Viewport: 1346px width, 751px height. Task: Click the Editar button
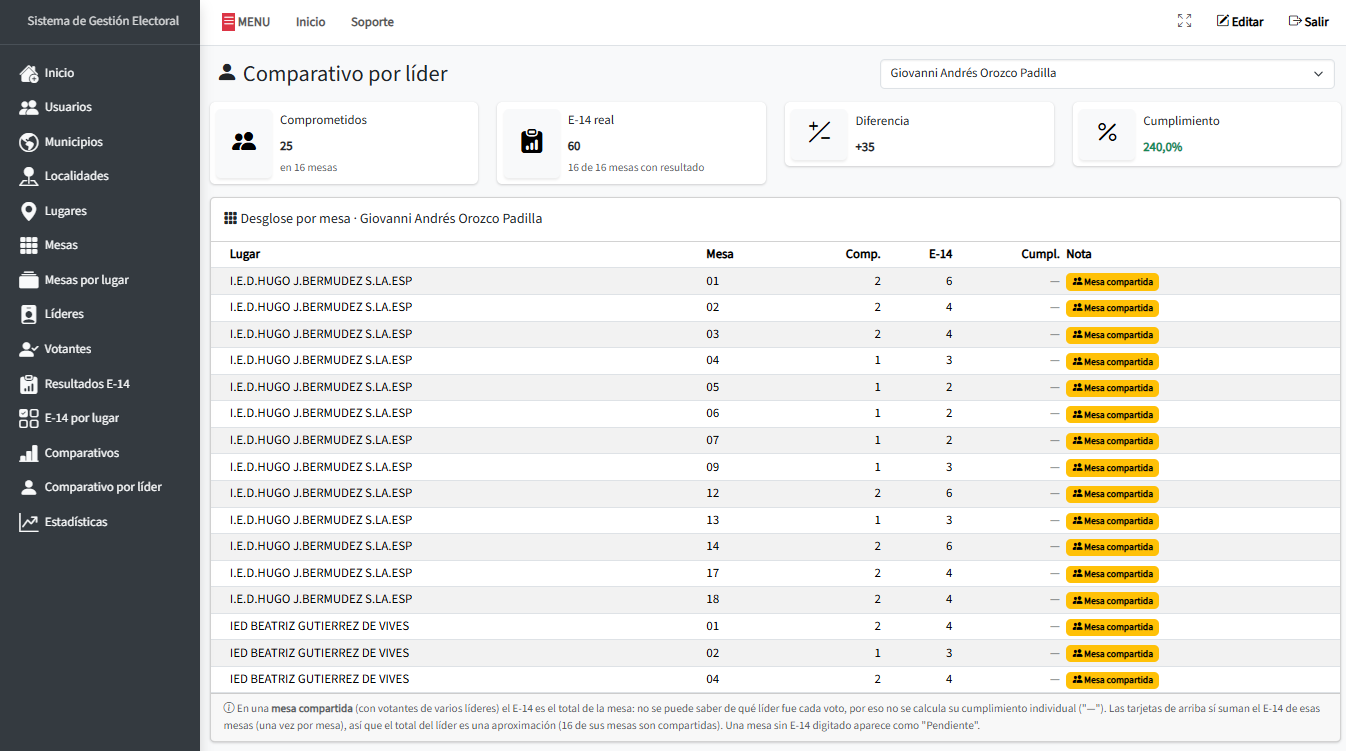point(1240,21)
